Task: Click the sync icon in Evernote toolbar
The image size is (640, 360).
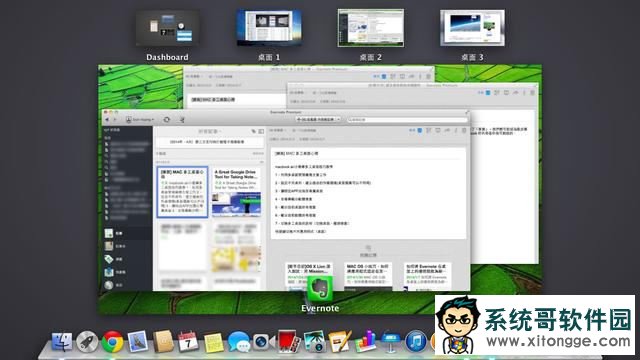Action: 167,120
